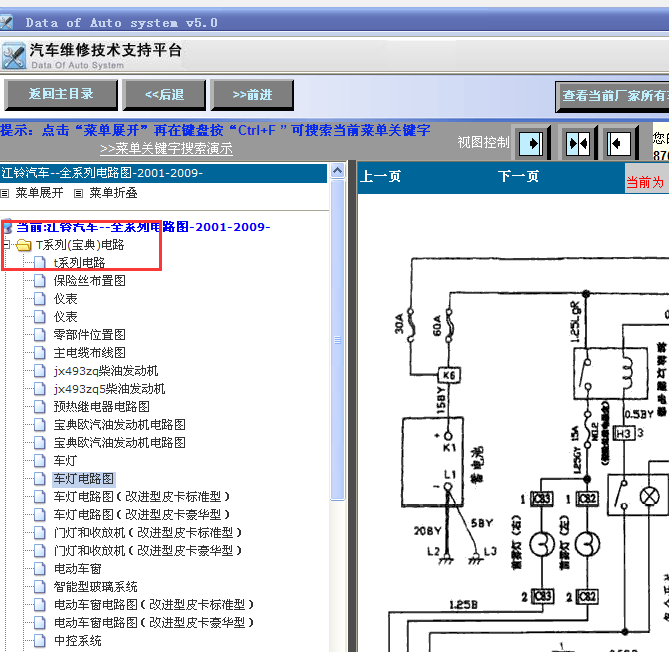Expand all menus with 菜单展开
The height and width of the screenshot is (652, 669).
39,193
